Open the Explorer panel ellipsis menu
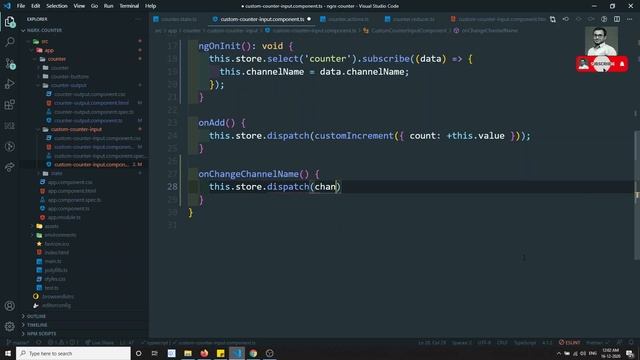640x360 pixels. tap(138, 19)
